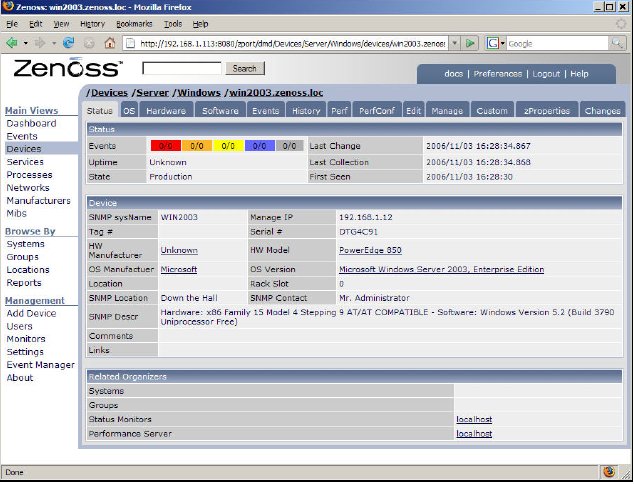Open the Status Monitors localhost link
Image resolution: width=634 pixels, height=484 pixels.
click(x=474, y=419)
